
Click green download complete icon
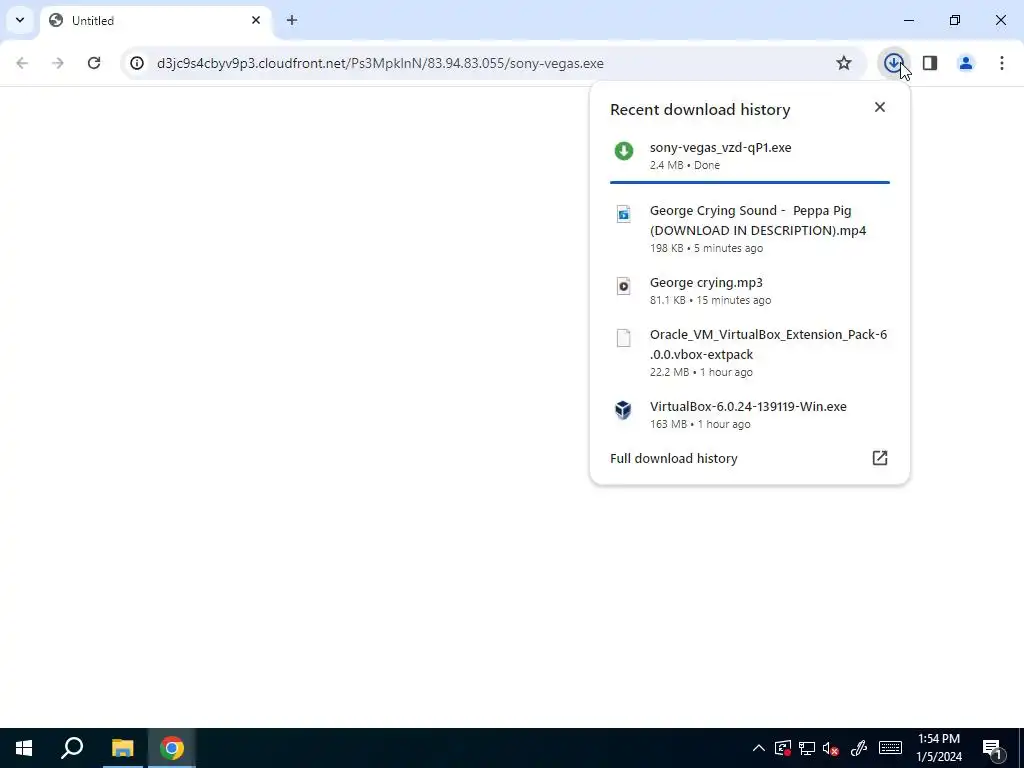tap(624, 151)
